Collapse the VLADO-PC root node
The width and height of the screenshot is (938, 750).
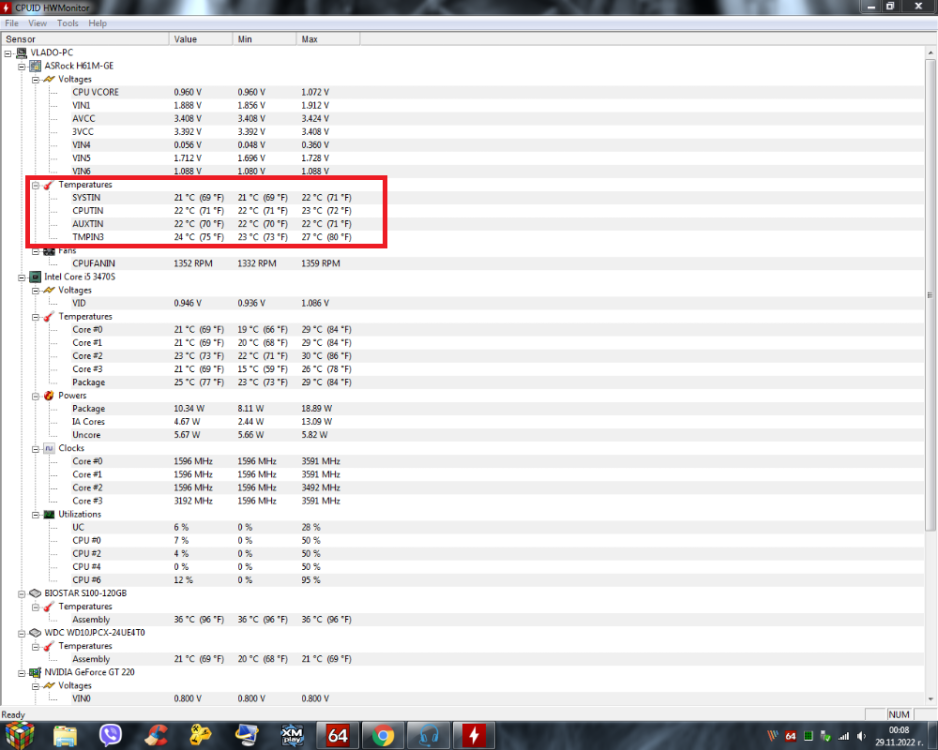pyautogui.click(x=8, y=53)
